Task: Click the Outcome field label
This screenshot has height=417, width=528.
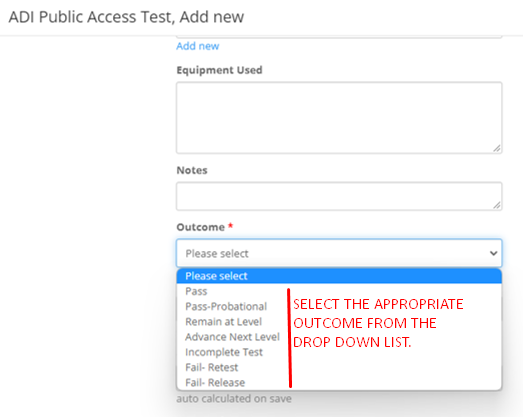Action: pos(201,227)
